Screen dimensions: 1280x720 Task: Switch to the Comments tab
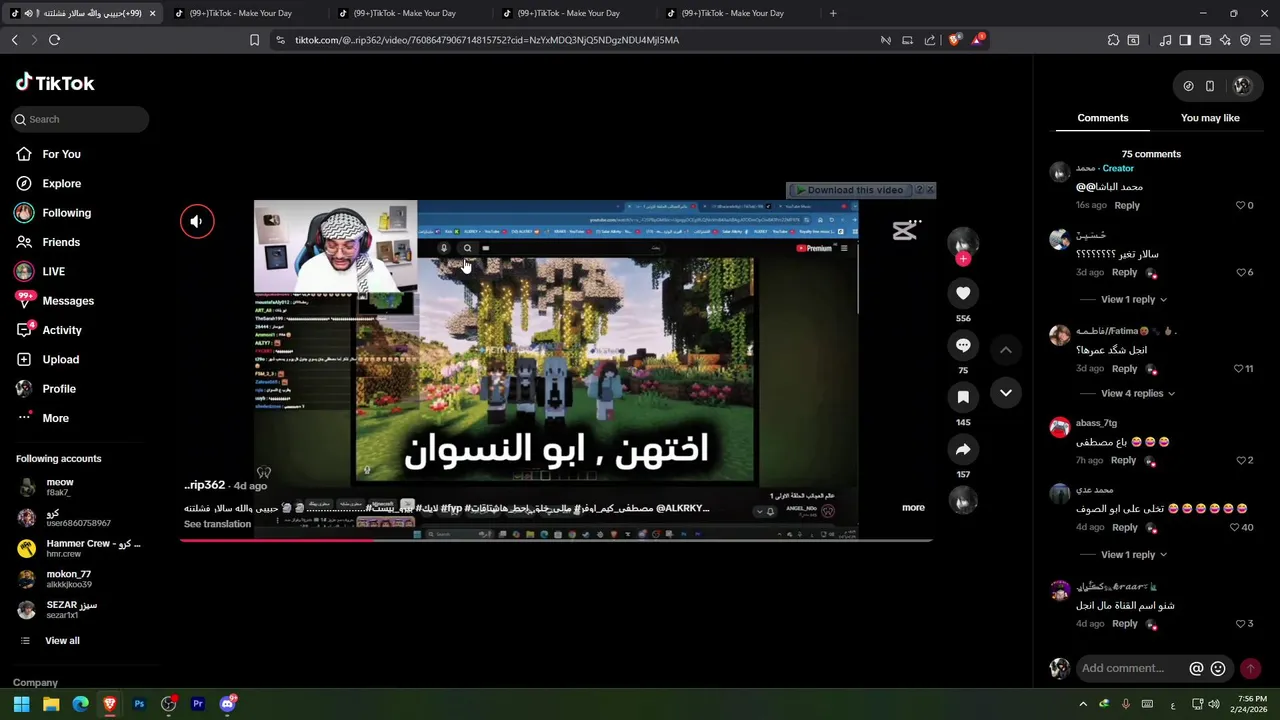[x=1102, y=118]
